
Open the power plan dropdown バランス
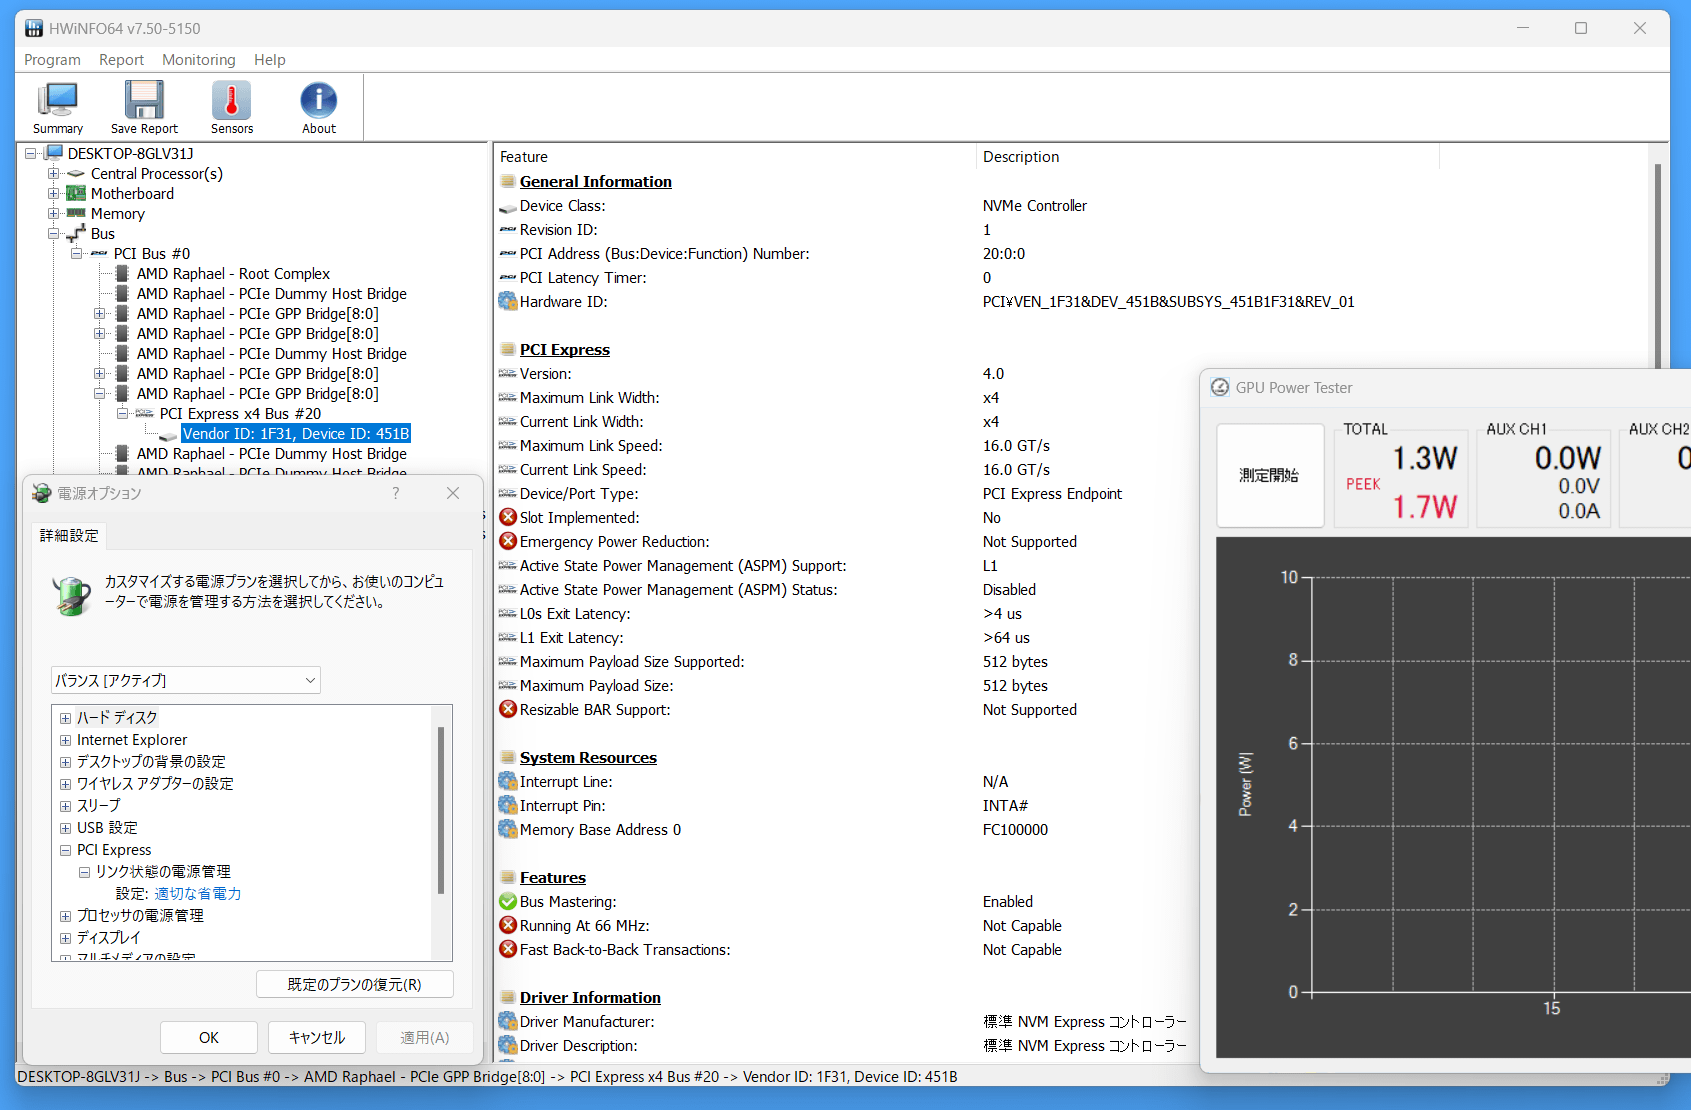(186, 680)
